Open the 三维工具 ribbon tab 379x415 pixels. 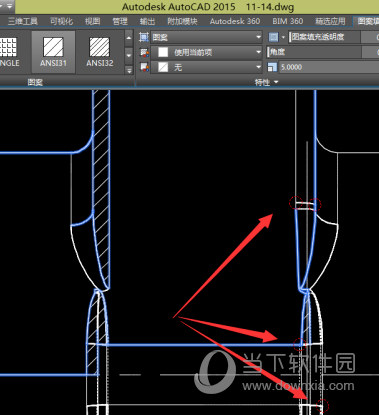tap(23, 22)
